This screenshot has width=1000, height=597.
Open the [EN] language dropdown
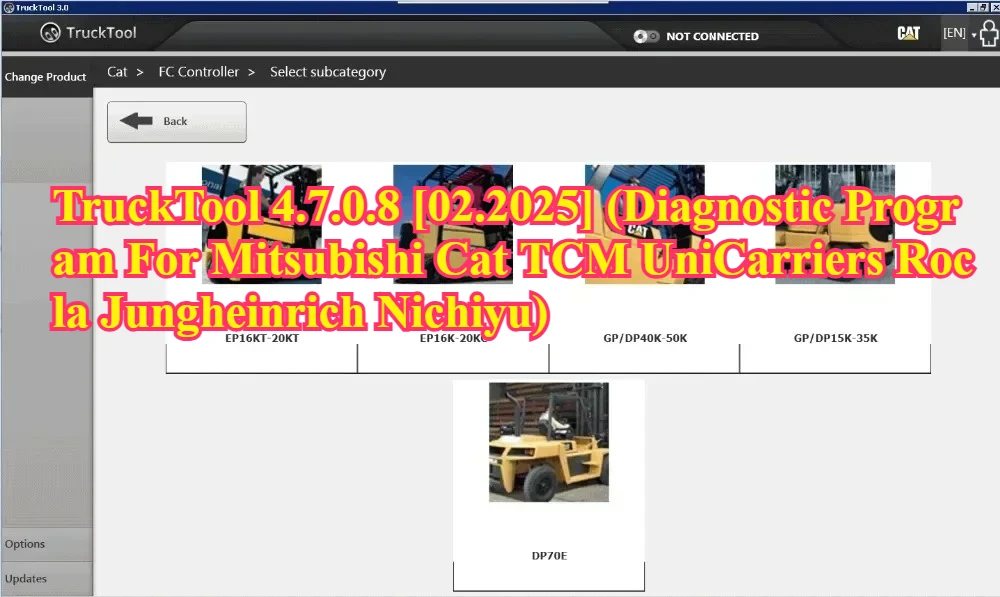[959, 33]
